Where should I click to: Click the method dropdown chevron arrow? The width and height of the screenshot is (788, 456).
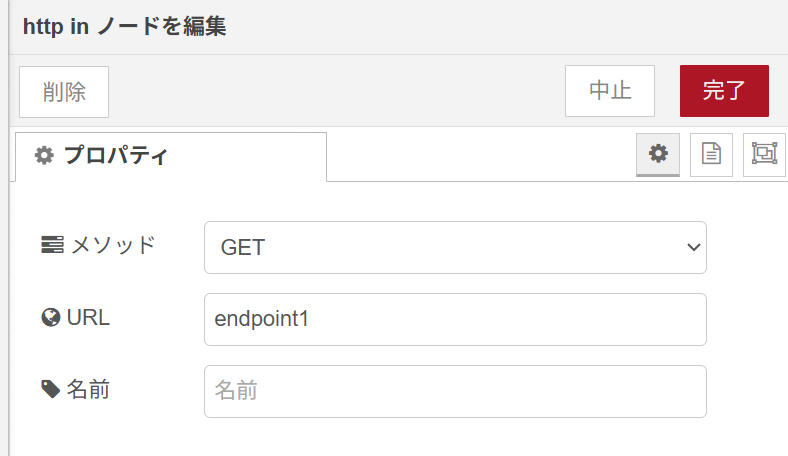tap(694, 247)
